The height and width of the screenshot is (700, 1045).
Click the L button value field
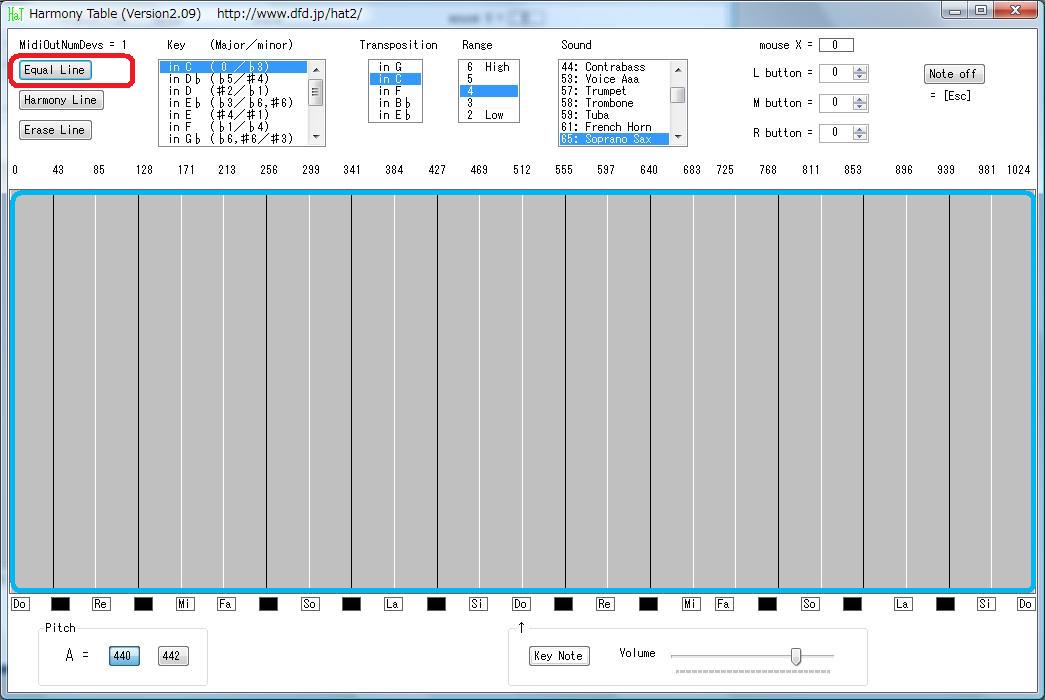tap(836, 73)
